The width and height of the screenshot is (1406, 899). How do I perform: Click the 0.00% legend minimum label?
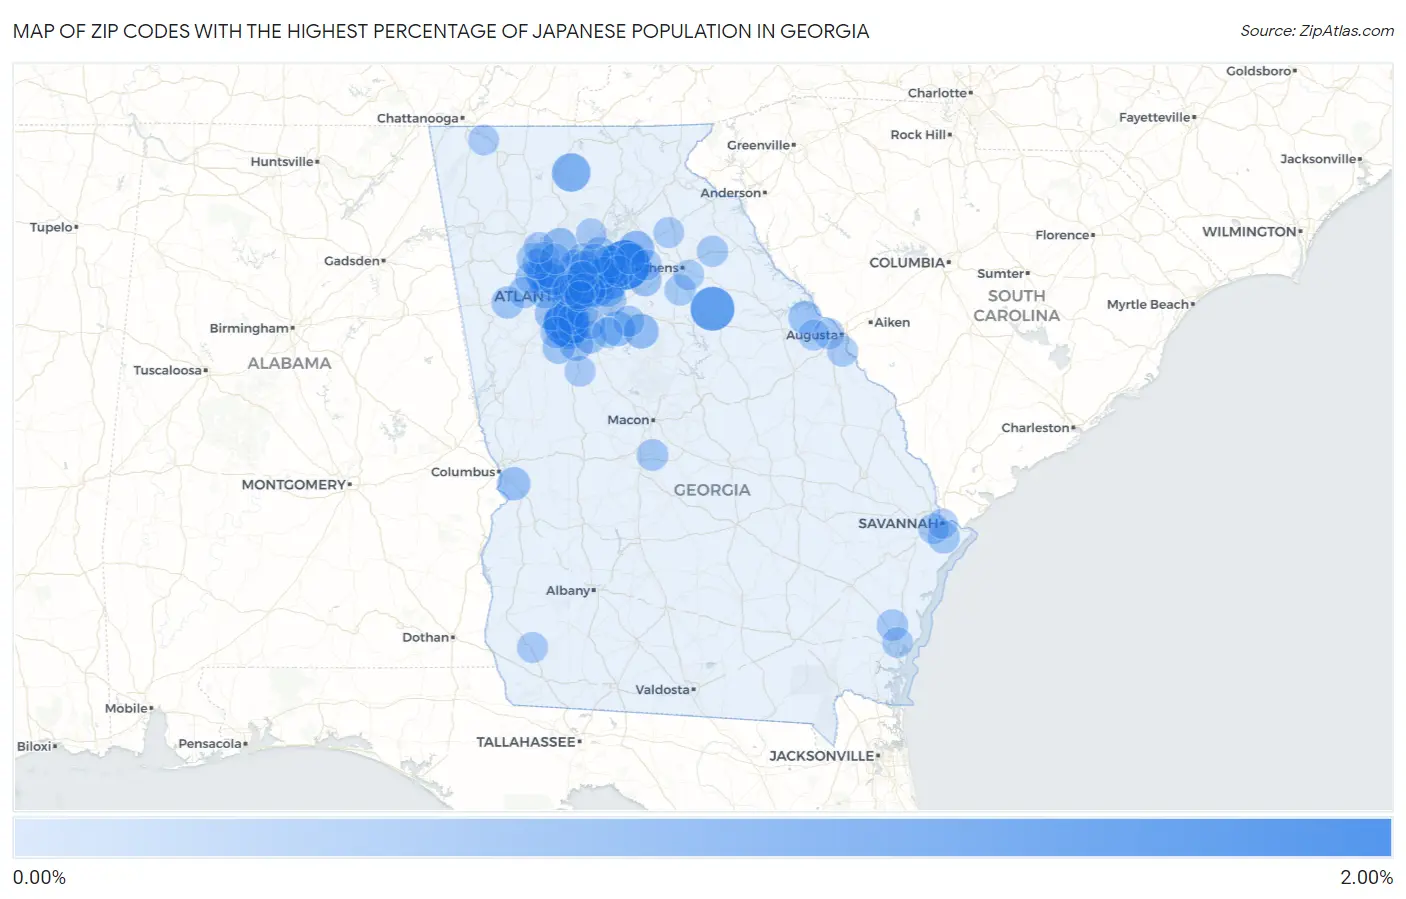point(39,878)
